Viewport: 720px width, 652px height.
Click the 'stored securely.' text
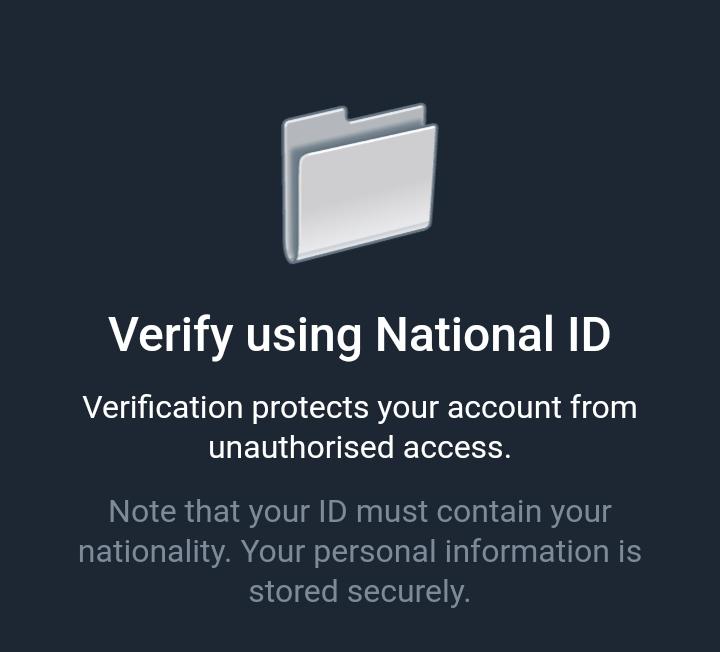[360, 591]
